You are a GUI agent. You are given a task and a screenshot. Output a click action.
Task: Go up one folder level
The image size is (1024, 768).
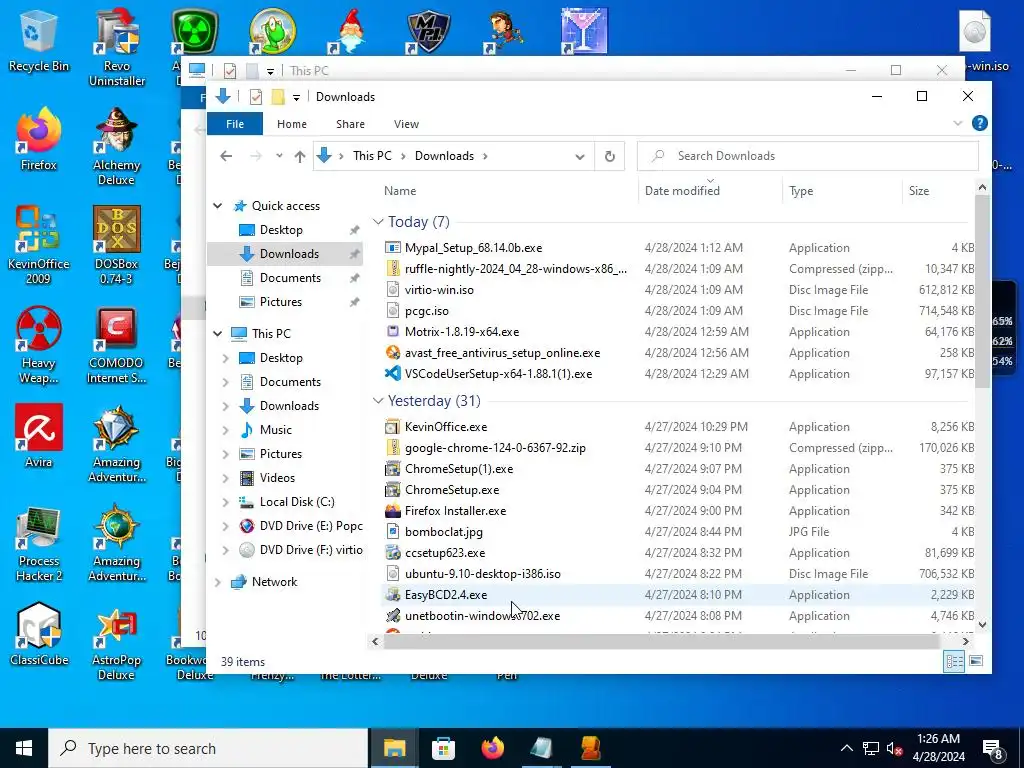(300, 156)
